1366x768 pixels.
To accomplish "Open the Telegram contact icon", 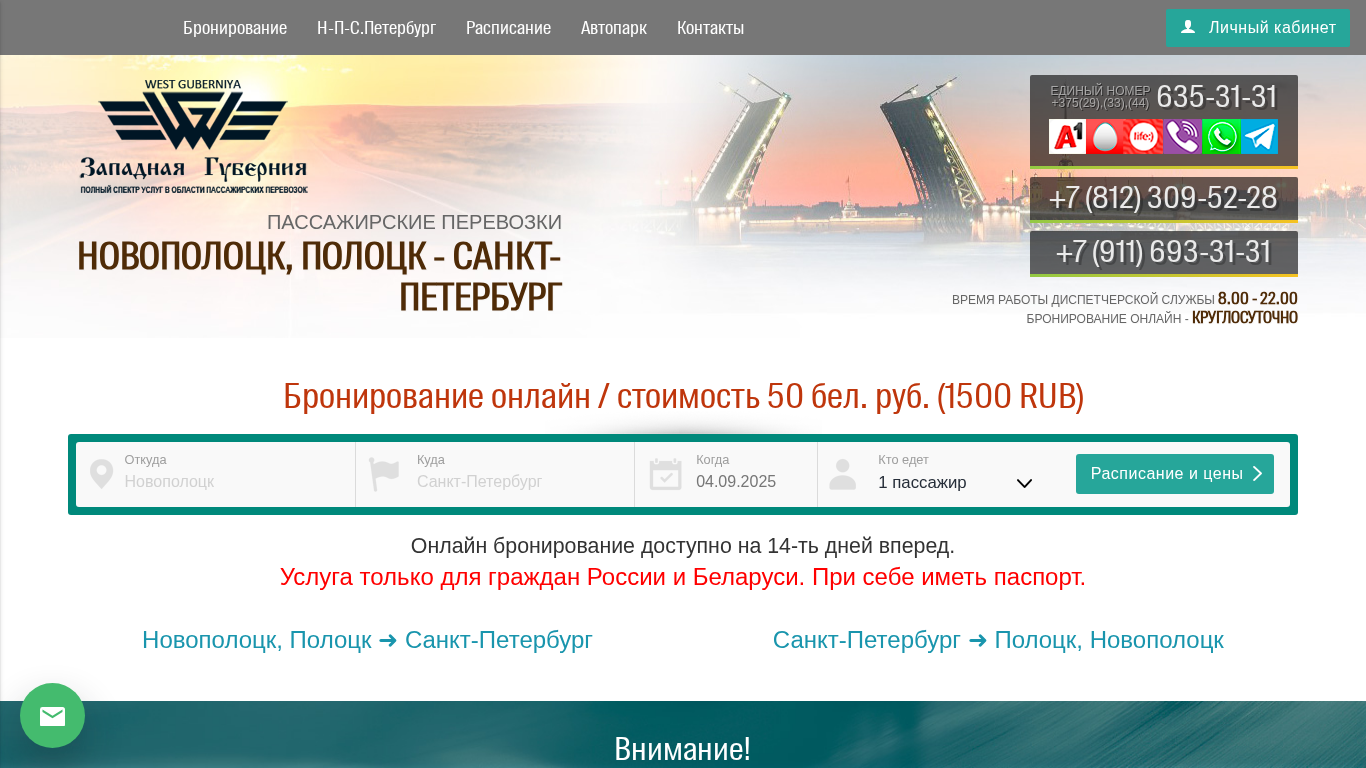I will pos(1259,136).
